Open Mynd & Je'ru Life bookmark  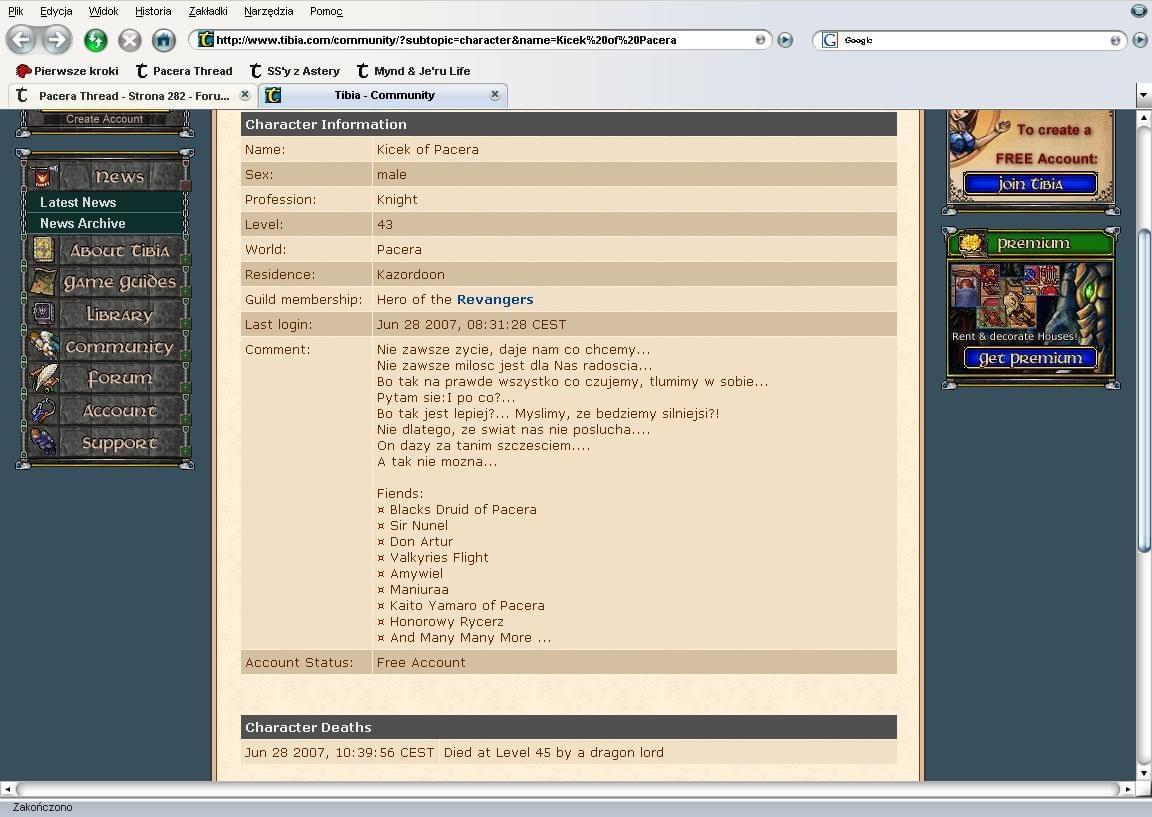pos(414,71)
